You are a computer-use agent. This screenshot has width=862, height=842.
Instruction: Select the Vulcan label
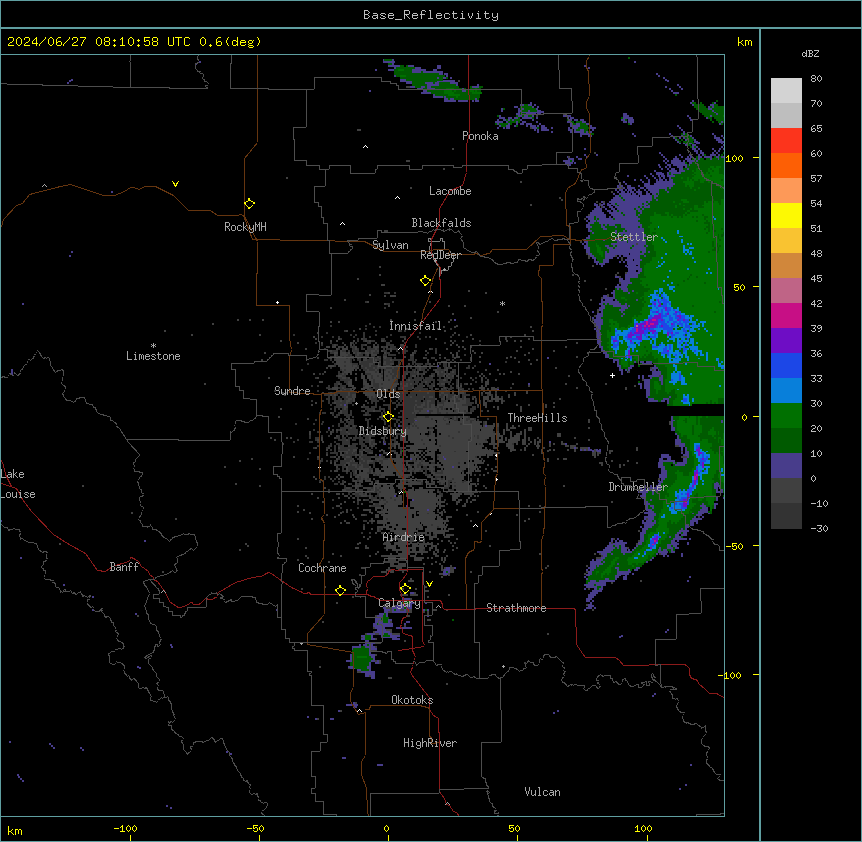[x=543, y=792]
